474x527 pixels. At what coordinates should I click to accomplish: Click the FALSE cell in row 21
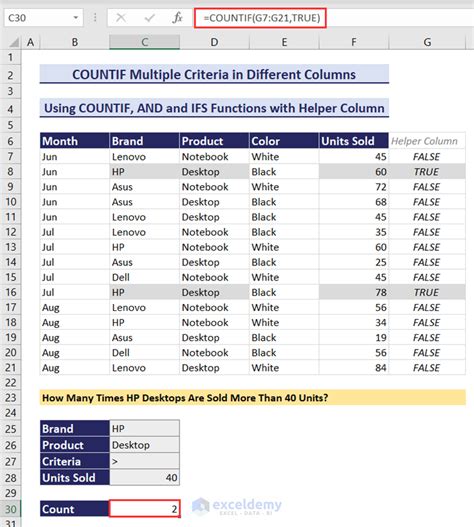tap(427, 368)
